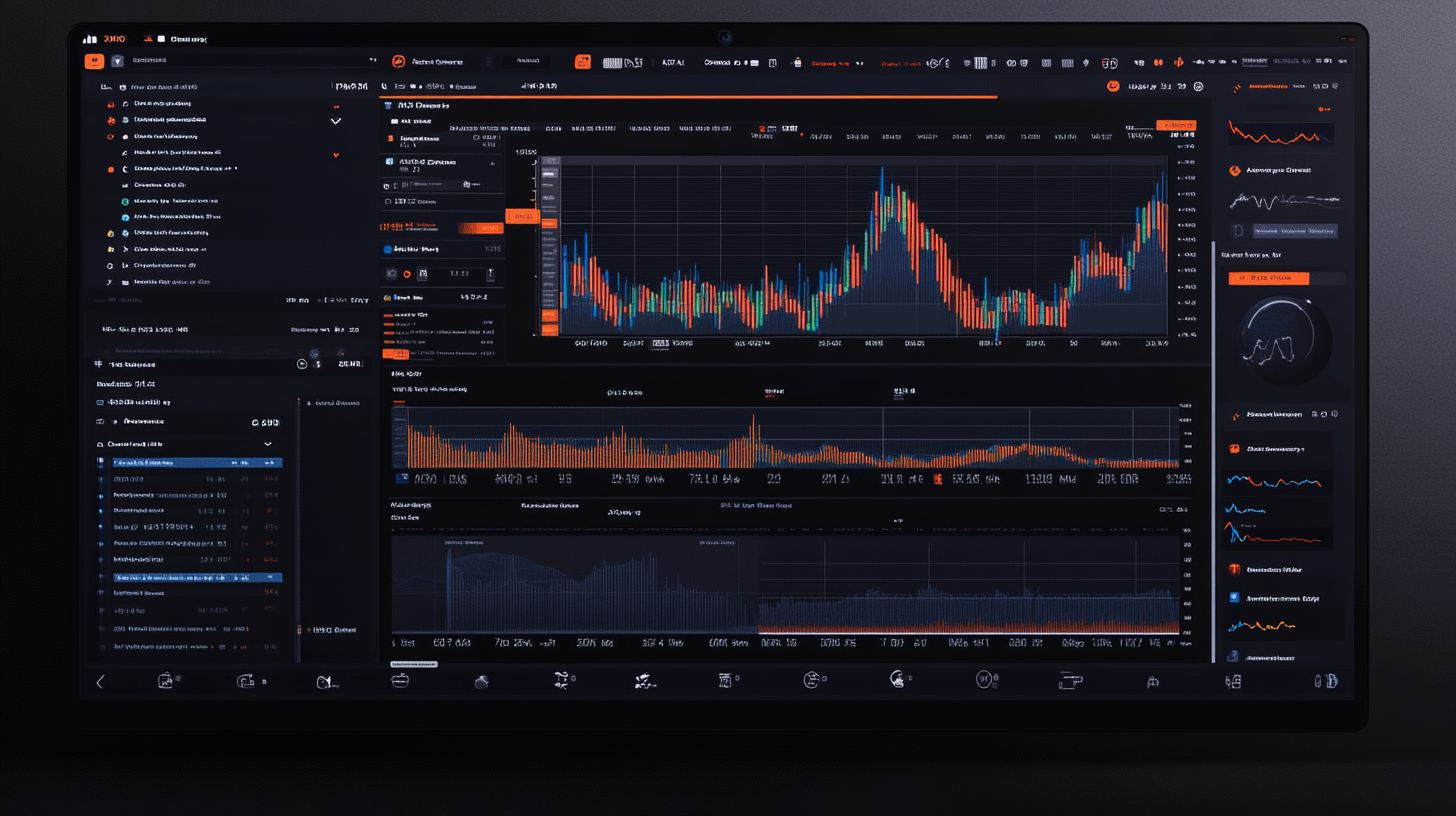Collapse the chevron in the lower-left portfolio section
This screenshot has width=1456, height=816.
[268, 443]
